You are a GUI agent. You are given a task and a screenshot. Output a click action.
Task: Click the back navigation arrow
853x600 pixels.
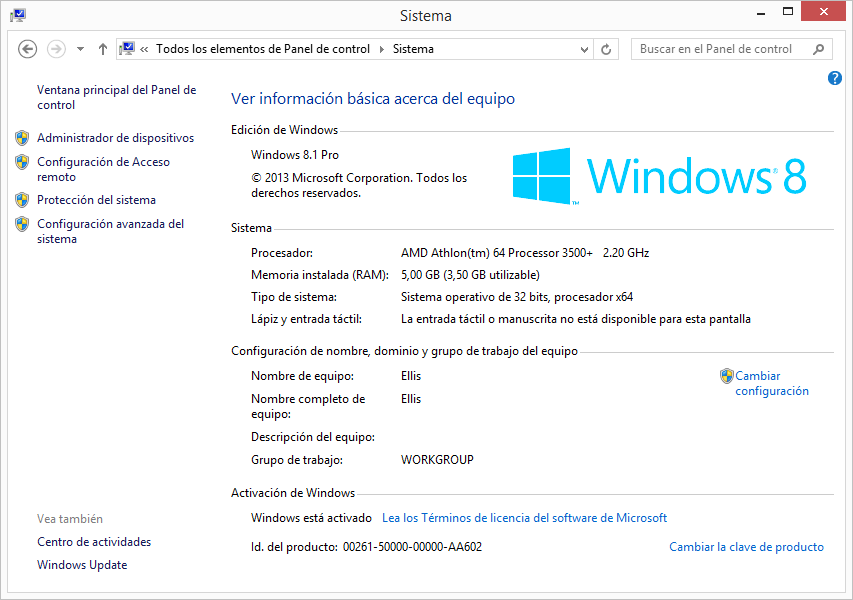(x=28, y=49)
